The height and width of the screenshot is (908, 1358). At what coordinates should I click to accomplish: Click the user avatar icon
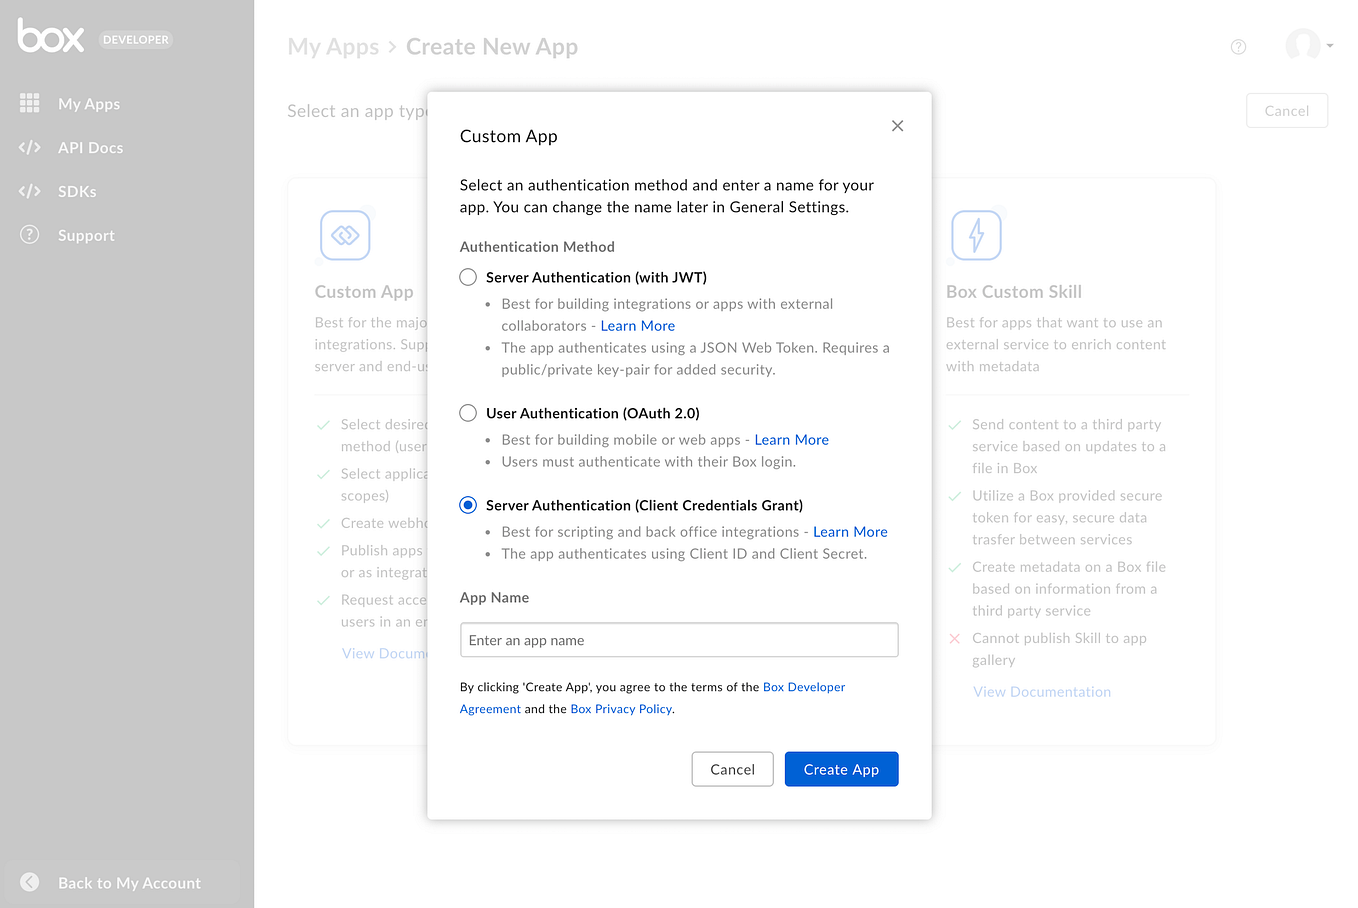1302,45
